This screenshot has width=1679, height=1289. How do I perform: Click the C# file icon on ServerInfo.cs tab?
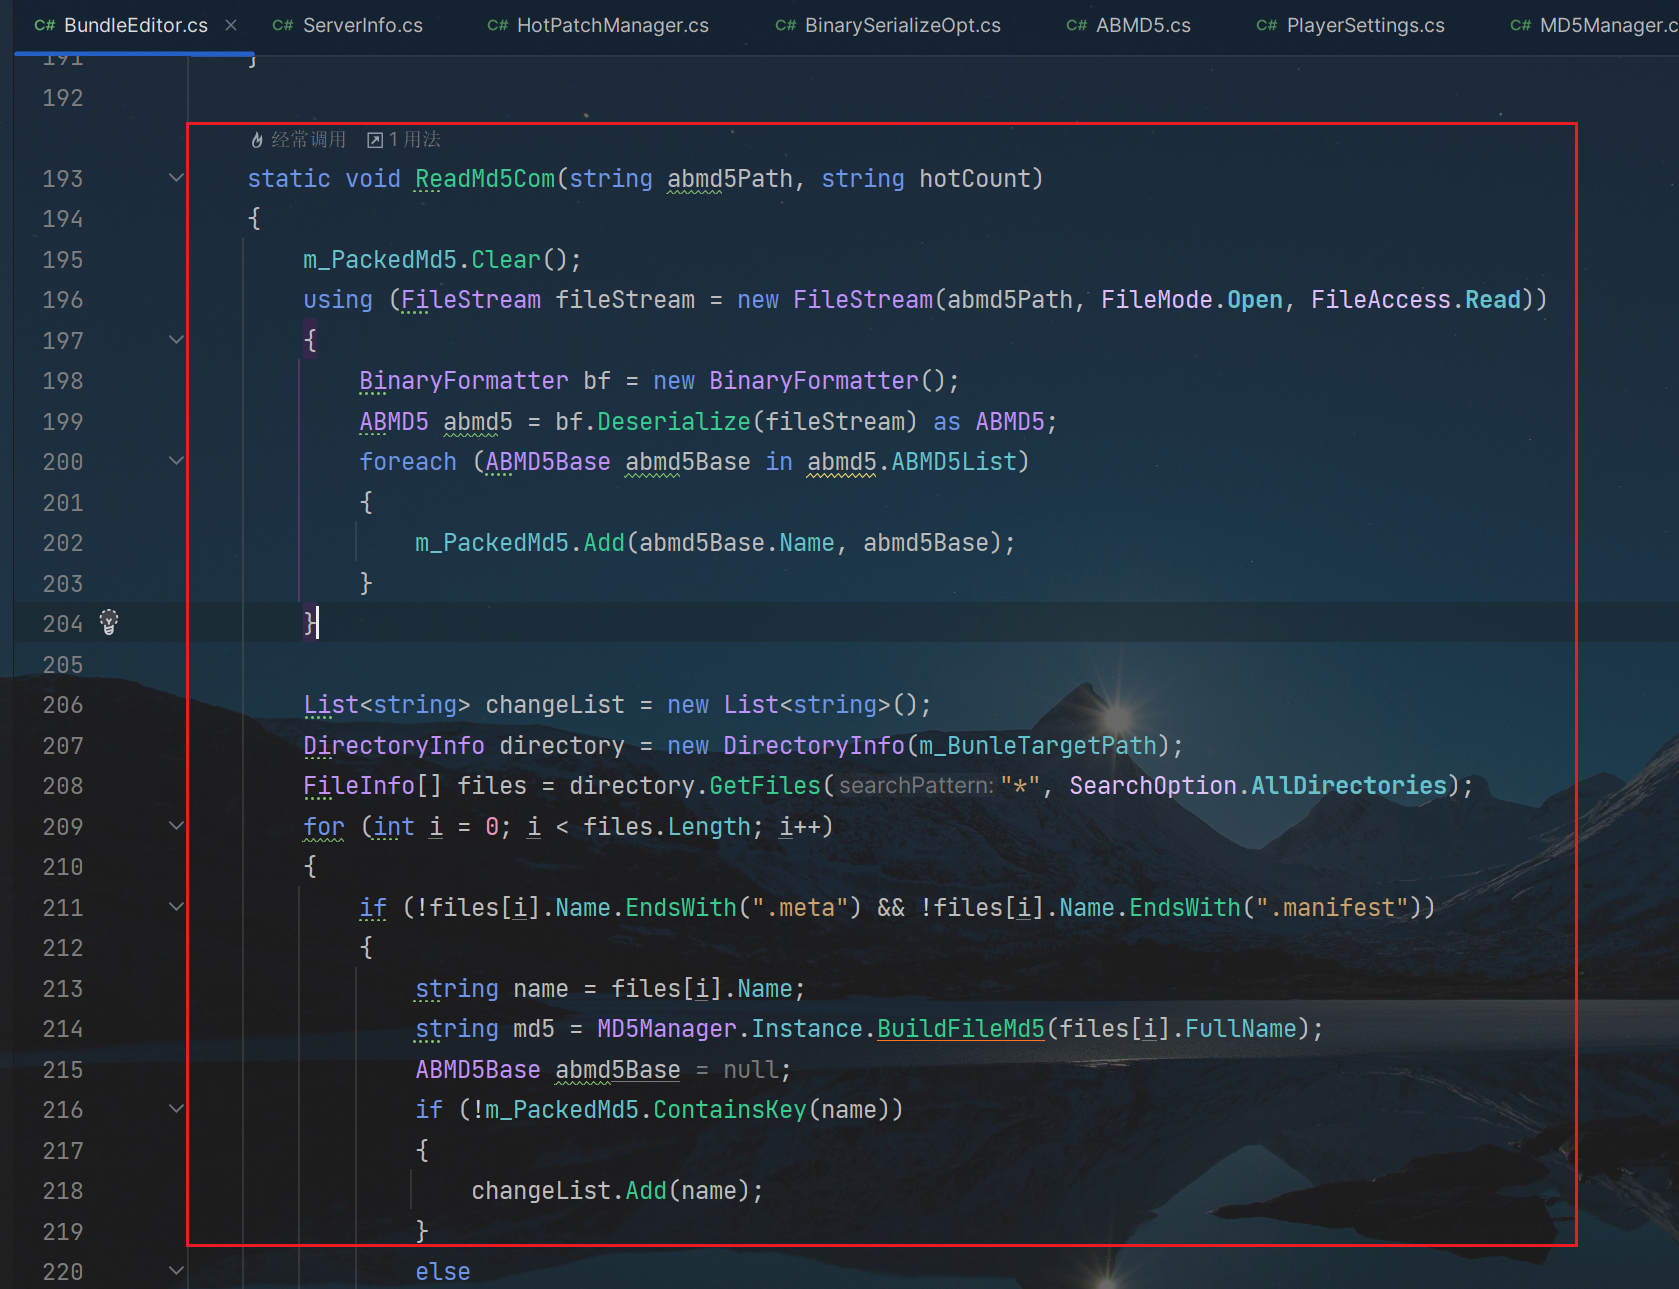click(x=283, y=26)
